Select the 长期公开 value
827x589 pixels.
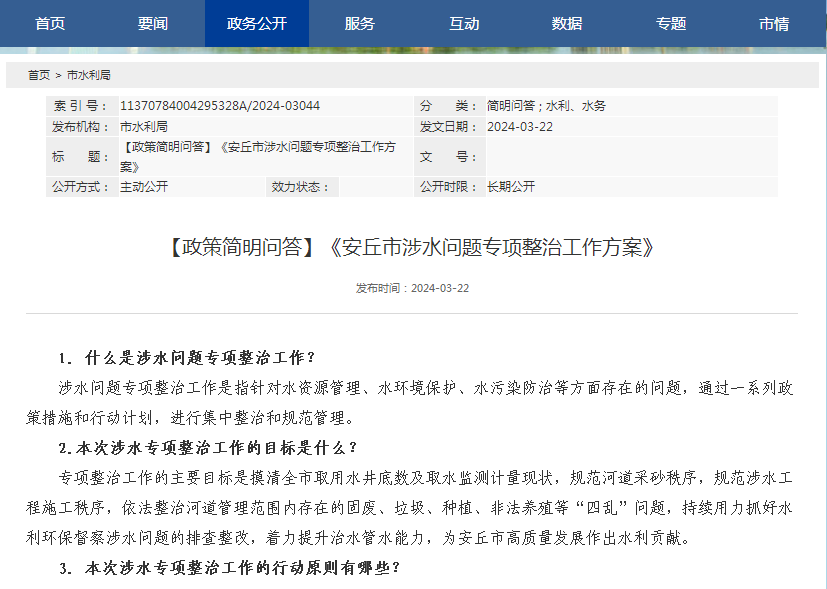tap(511, 187)
